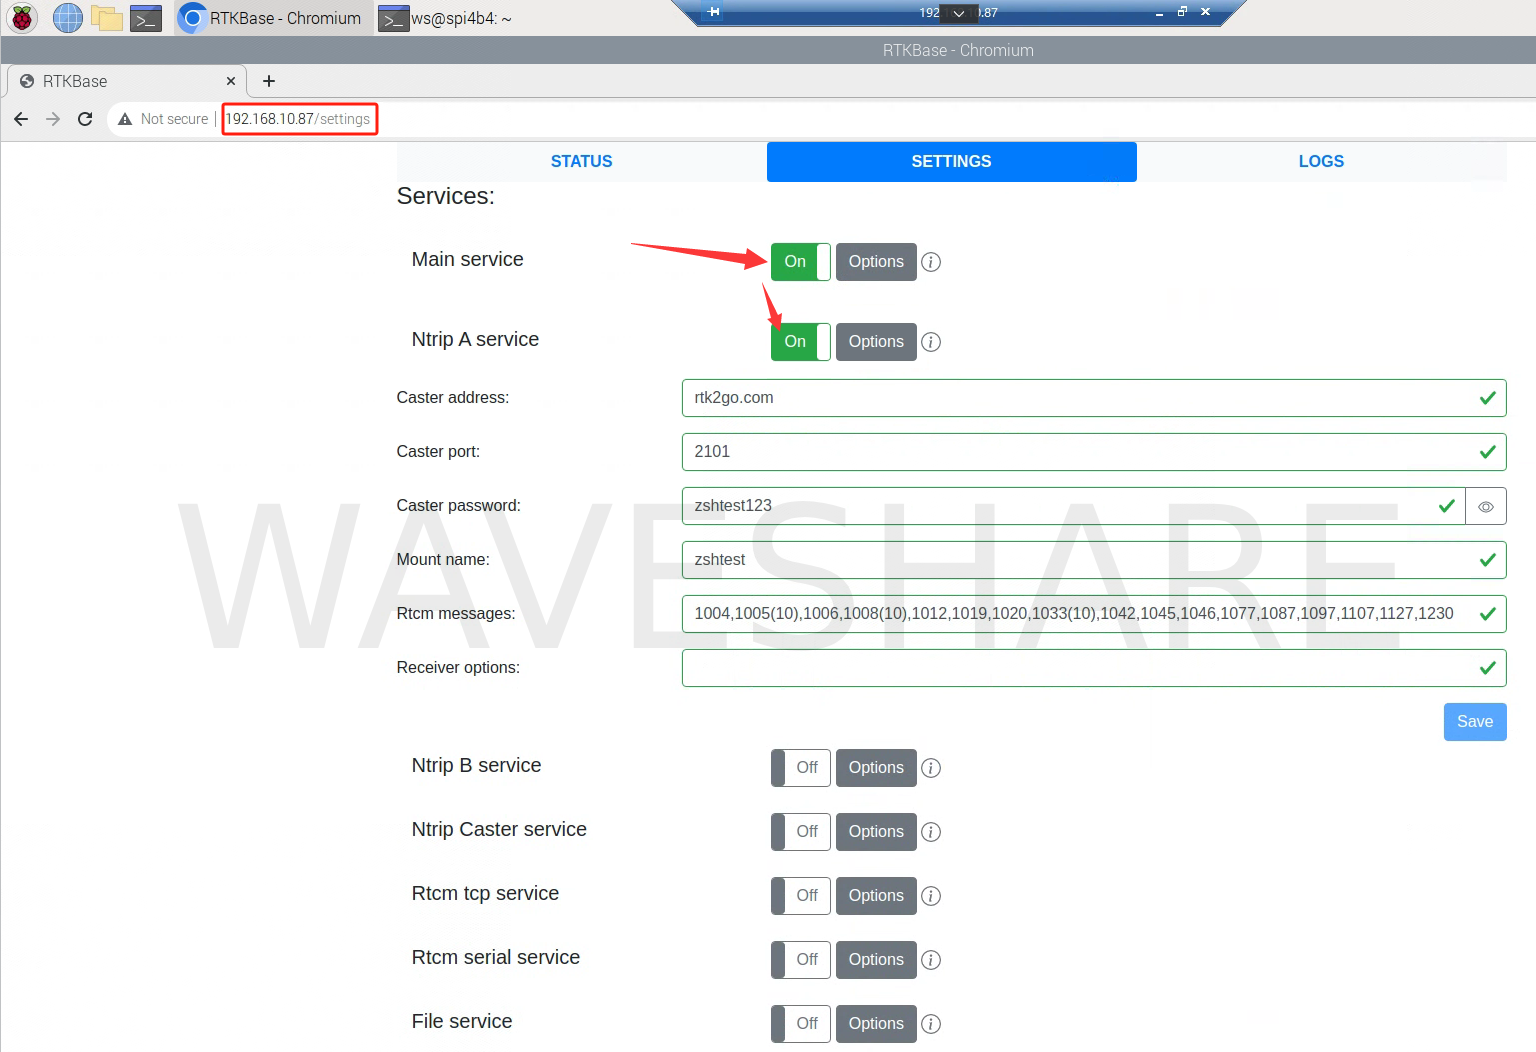Show info for Ntrip B service
The image size is (1536, 1052).
tap(931, 768)
